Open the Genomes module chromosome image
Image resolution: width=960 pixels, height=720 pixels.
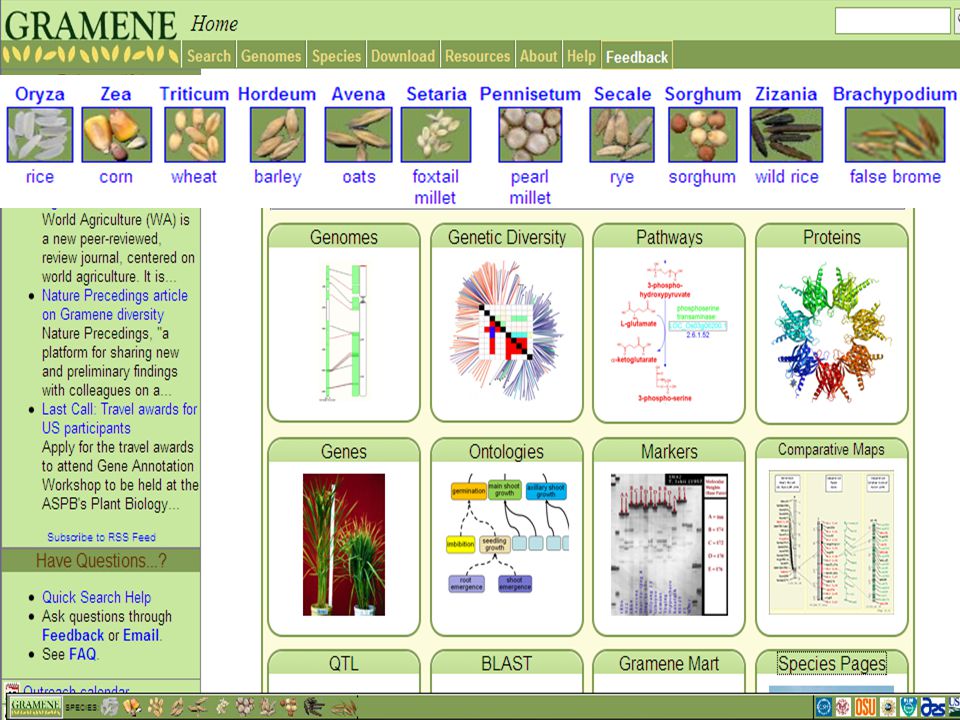pyautogui.click(x=344, y=332)
